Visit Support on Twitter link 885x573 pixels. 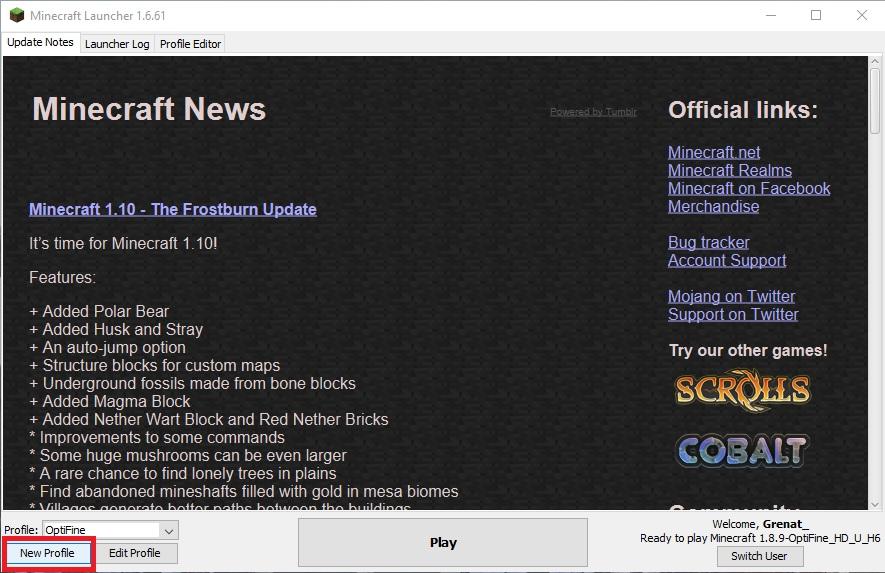pyautogui.click(x=733, y=315)
